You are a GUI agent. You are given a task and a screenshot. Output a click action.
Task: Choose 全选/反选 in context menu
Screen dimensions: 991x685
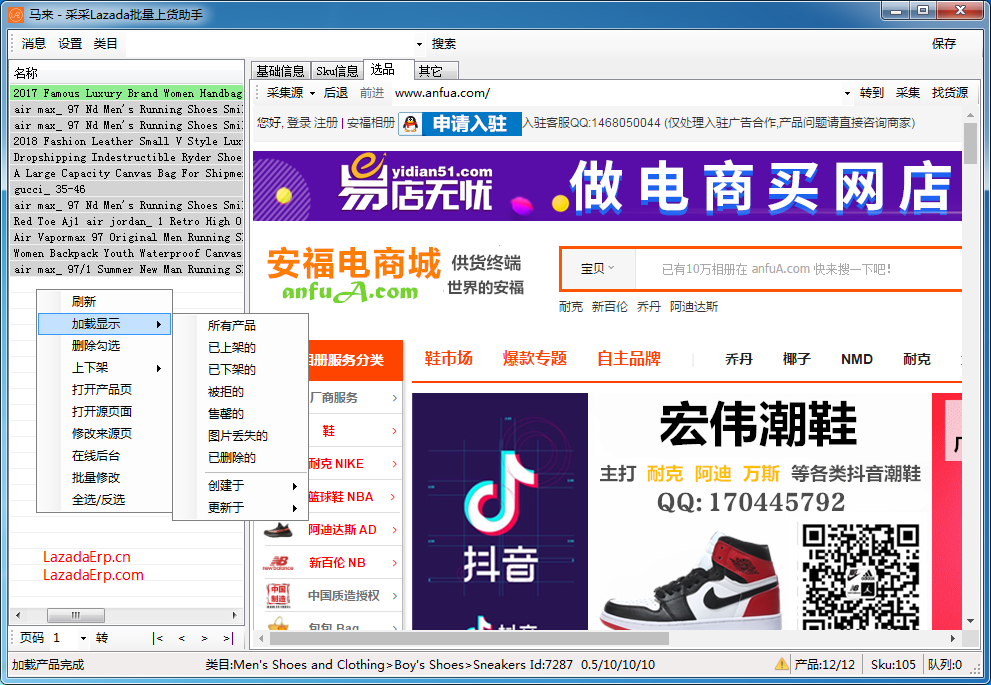pyautogui.click(x=104, y=500)
